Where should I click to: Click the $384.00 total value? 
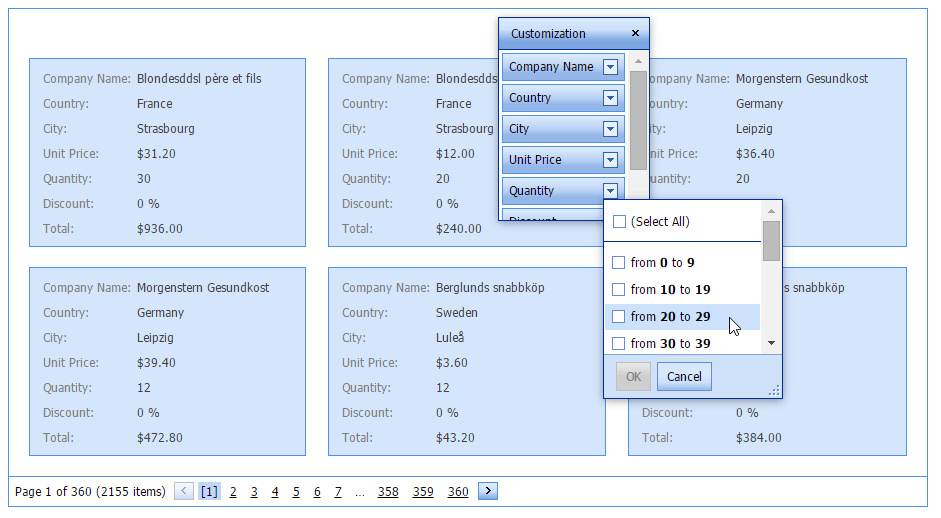click(759, 438)
